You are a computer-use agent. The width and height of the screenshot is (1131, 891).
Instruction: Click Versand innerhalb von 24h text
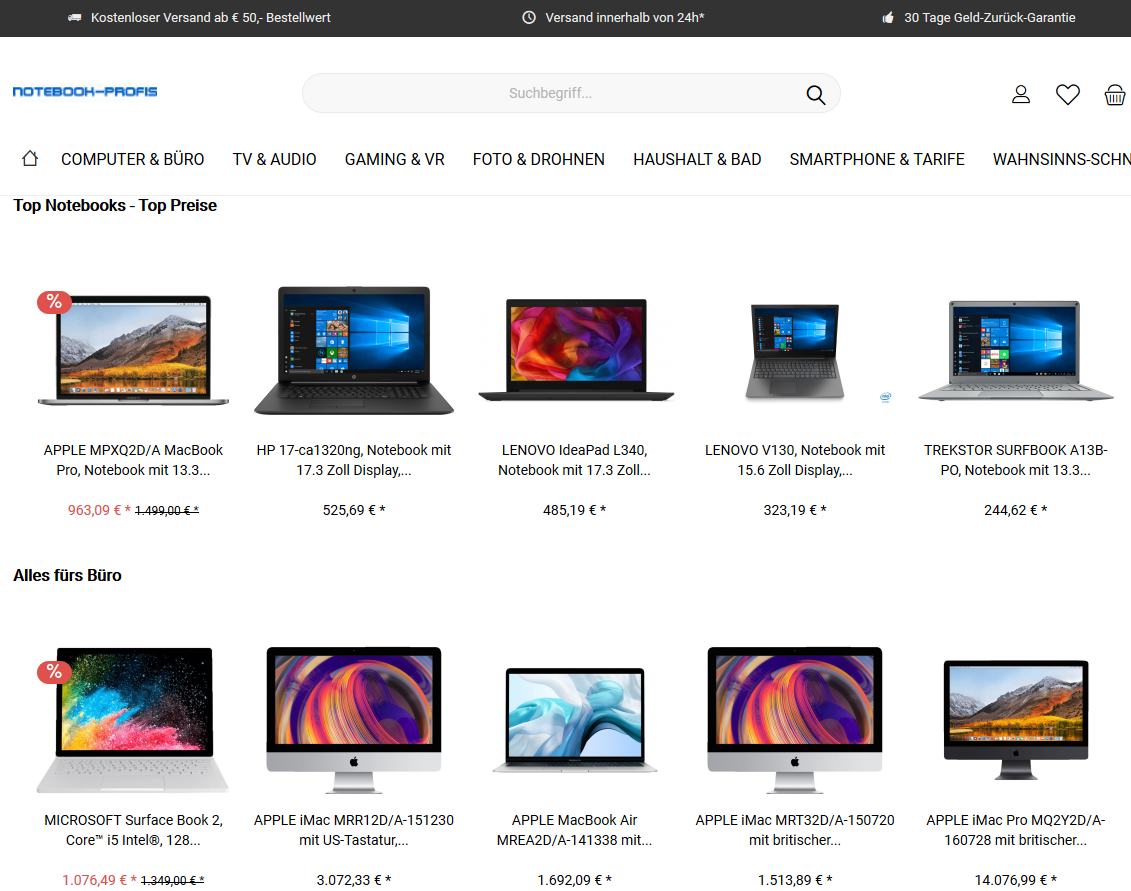point(625,17)
